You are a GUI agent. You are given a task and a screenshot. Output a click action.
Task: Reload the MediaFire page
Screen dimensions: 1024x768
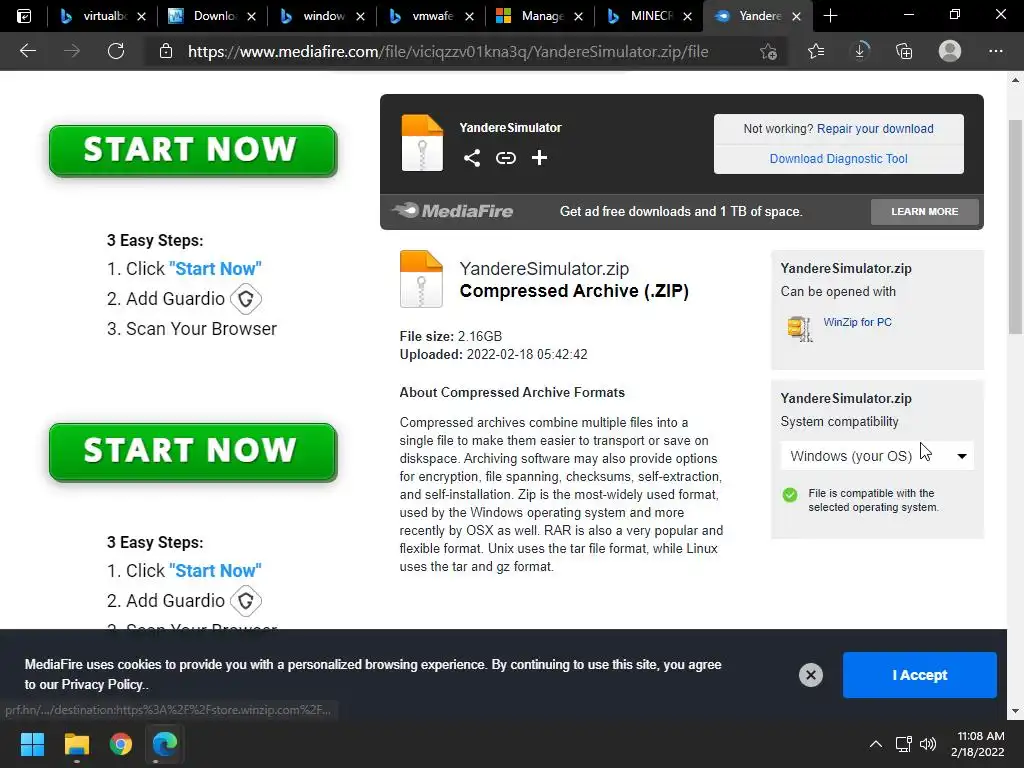click(116, 51)
